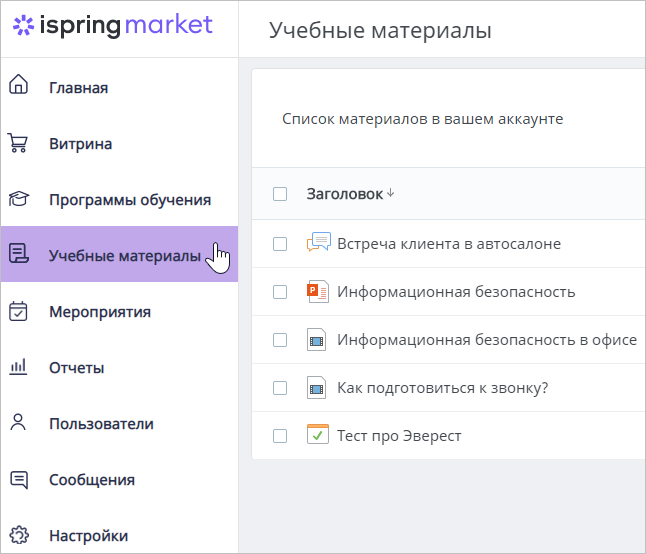Screen dimensions: 646x554
Task: Click the graduation cap Программы обучения icon
Action: 19,199
